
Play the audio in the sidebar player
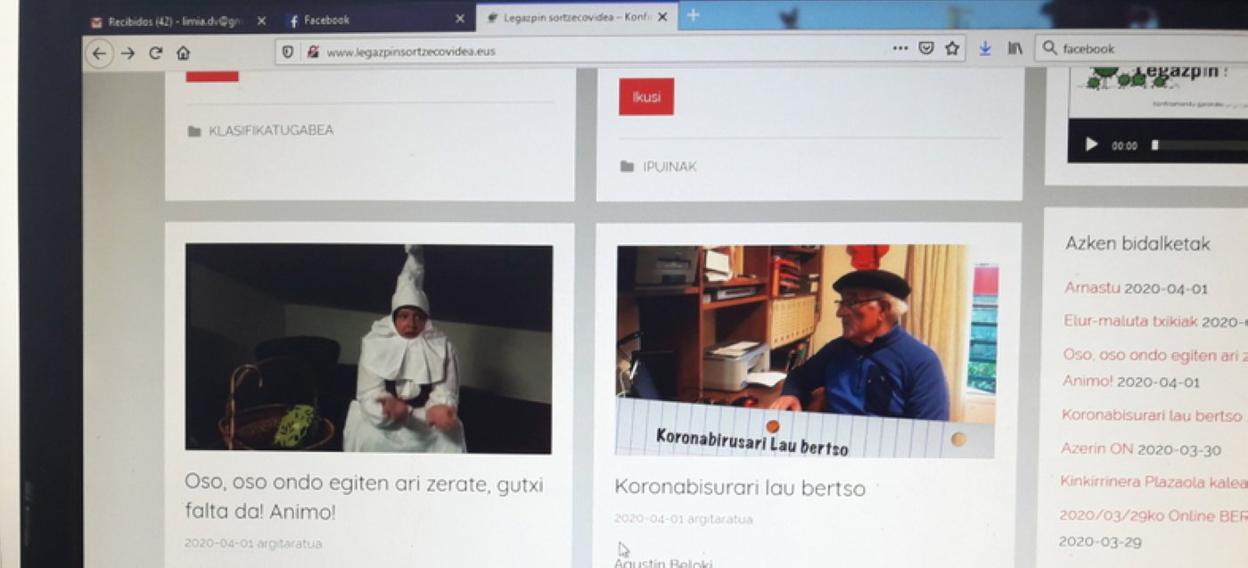(1091, 145)
